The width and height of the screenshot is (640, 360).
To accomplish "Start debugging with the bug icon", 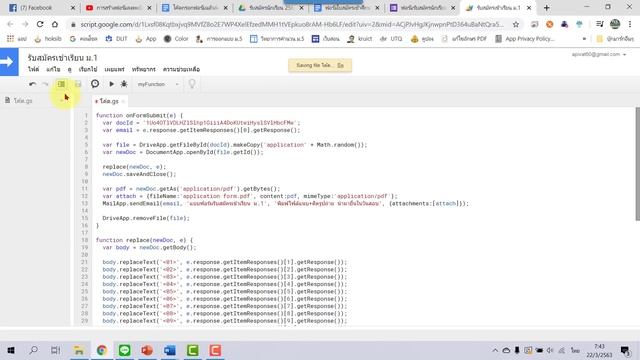I will pyautogui.click(x=124, y=84).
